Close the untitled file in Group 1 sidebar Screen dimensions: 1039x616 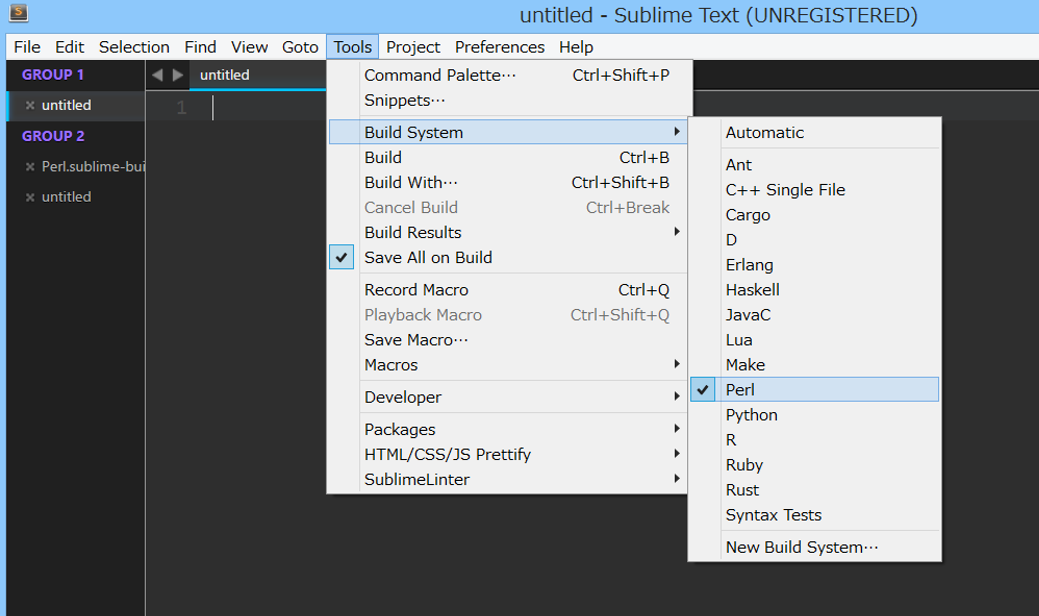click(30, 105)
